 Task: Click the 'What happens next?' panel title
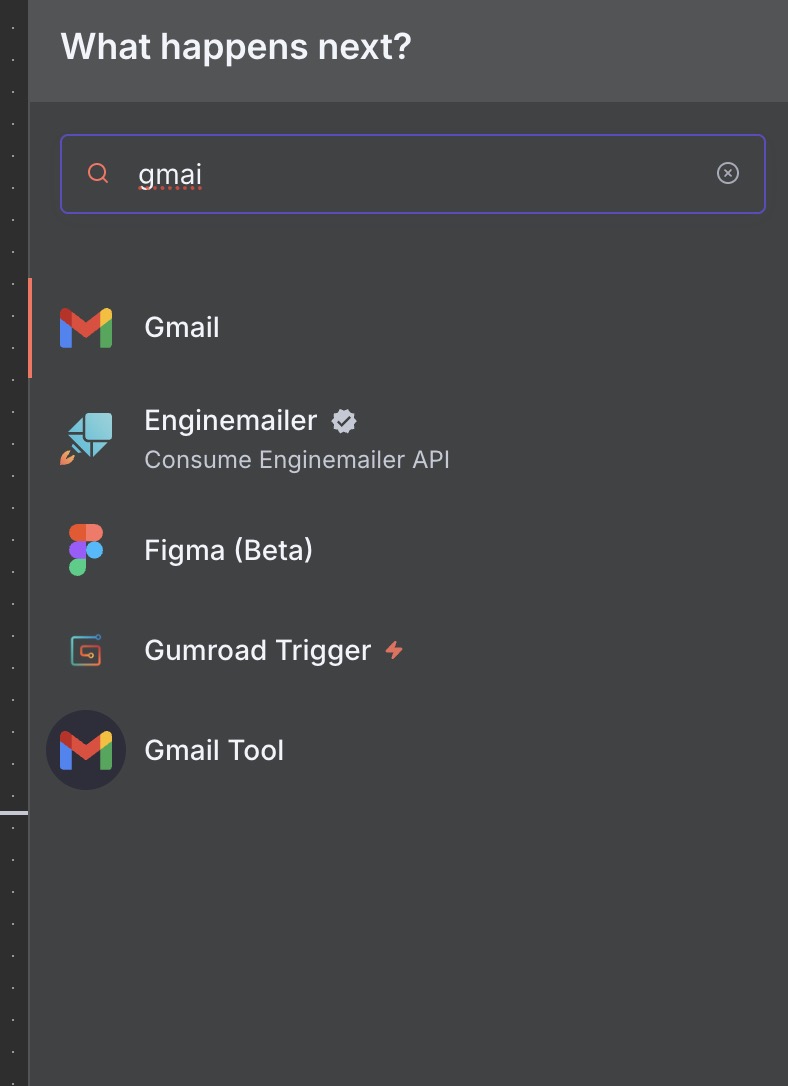click(236, 47)
